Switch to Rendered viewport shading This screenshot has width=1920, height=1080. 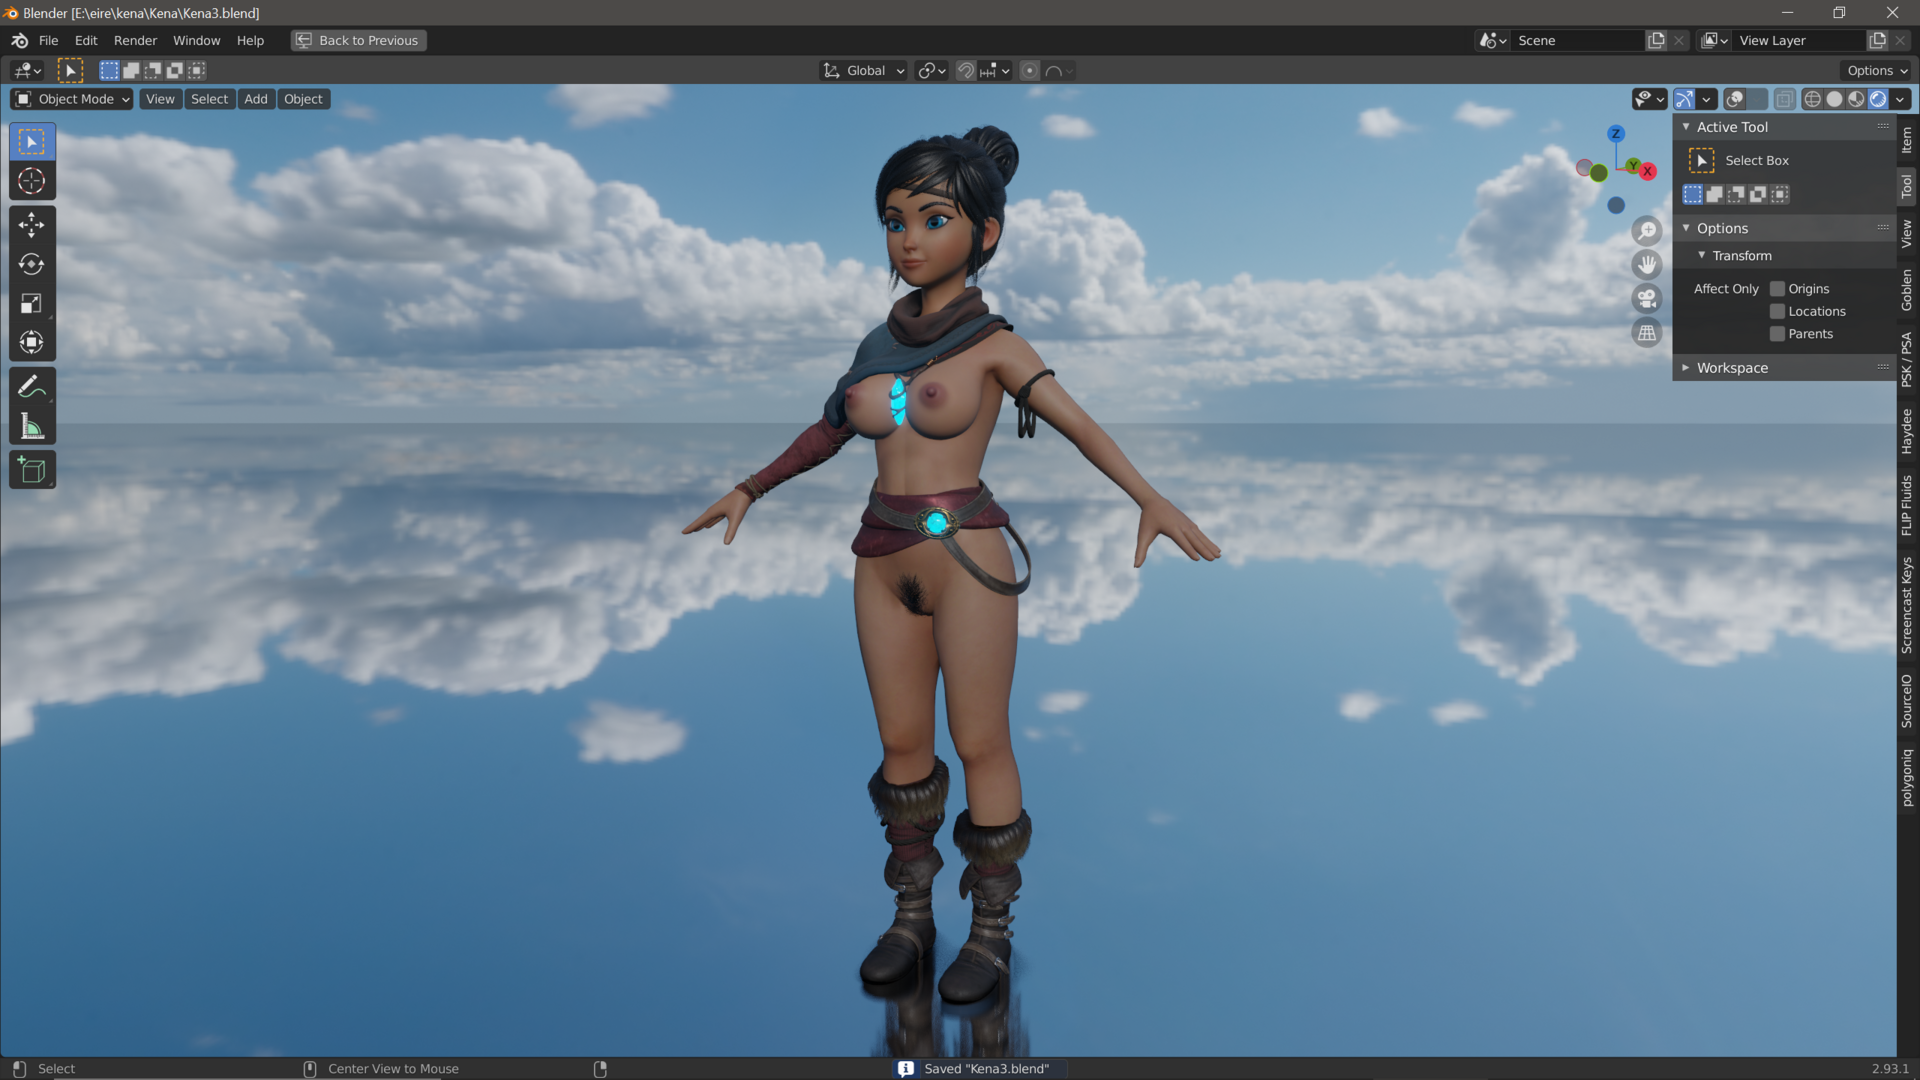tap(1878, 99)
